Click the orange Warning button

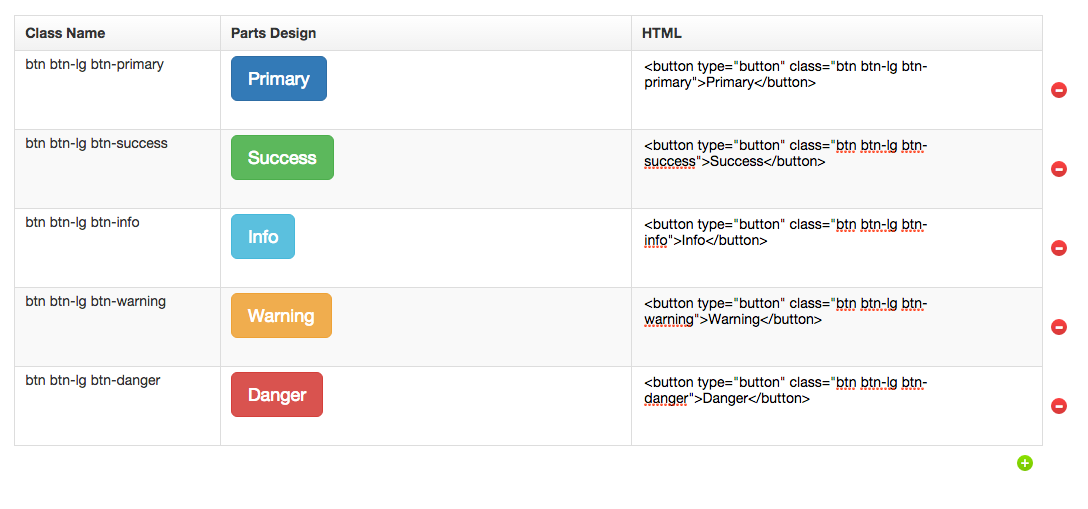coord(281,316)
